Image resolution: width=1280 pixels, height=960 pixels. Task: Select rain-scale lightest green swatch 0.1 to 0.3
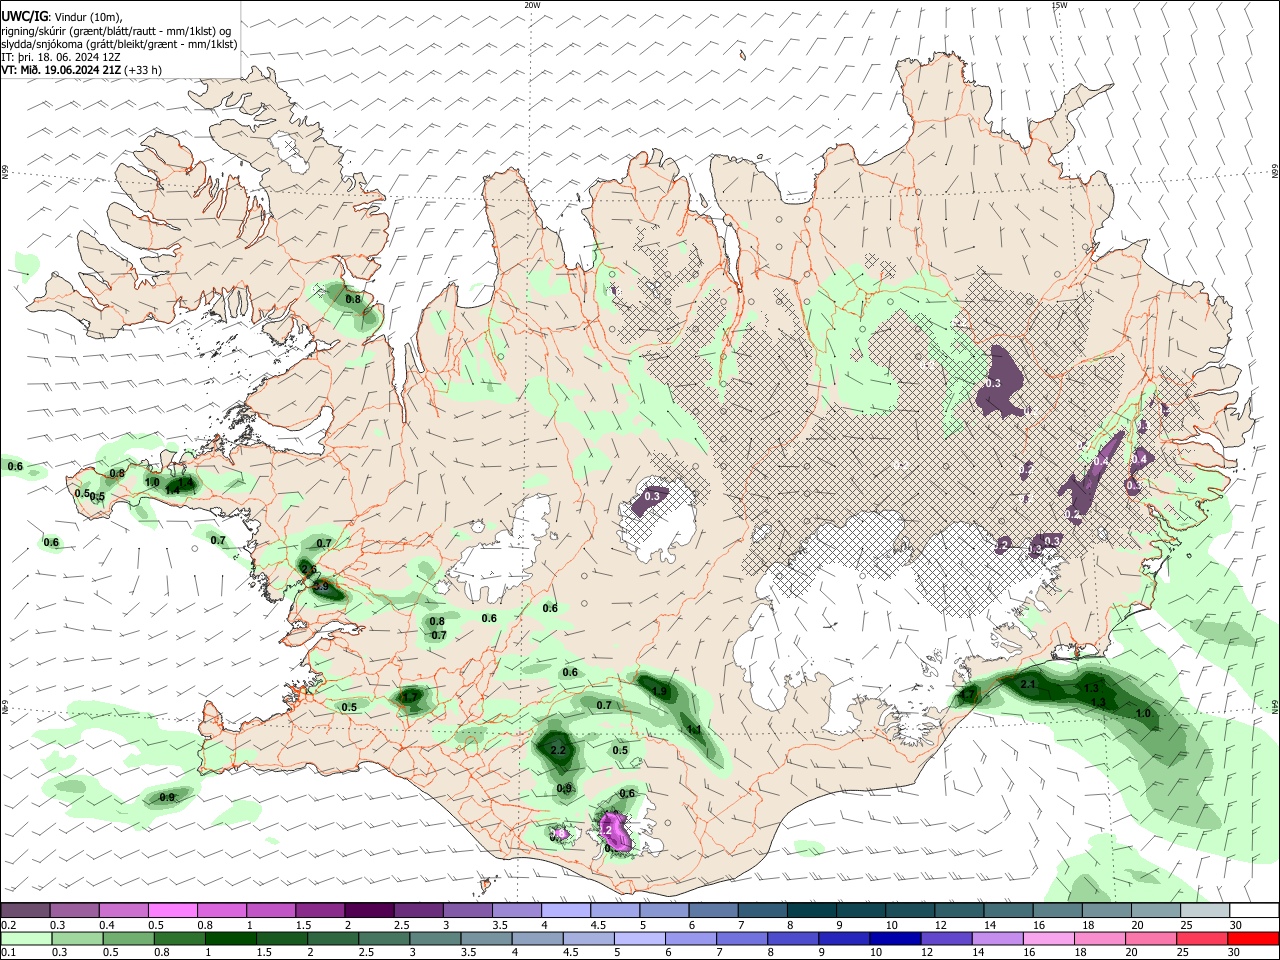click(x=26, y=939)
